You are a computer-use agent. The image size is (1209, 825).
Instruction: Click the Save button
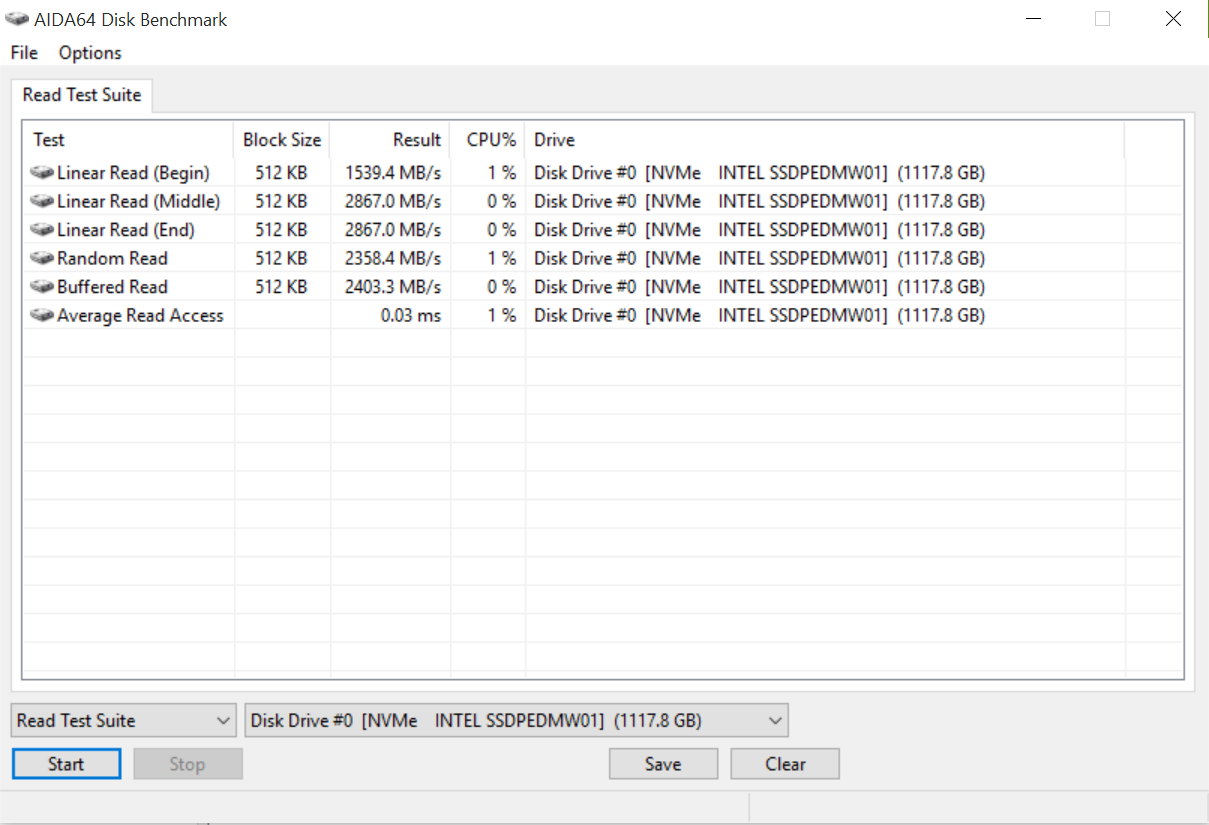663,764
